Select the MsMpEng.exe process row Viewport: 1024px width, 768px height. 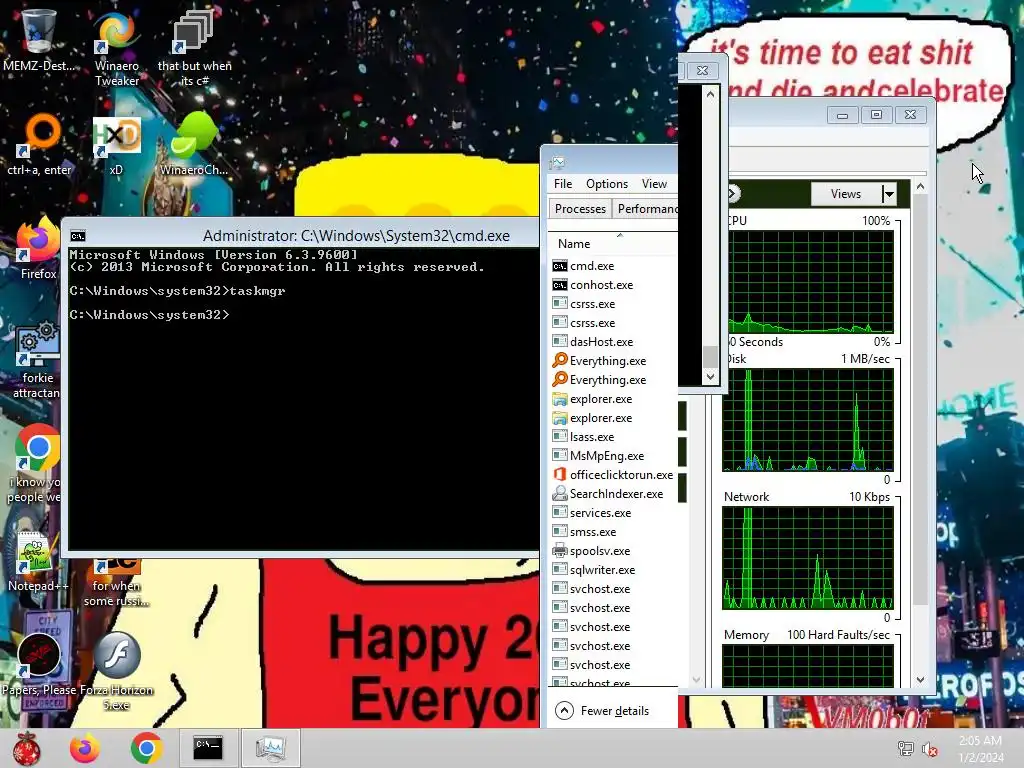point(613,456)
